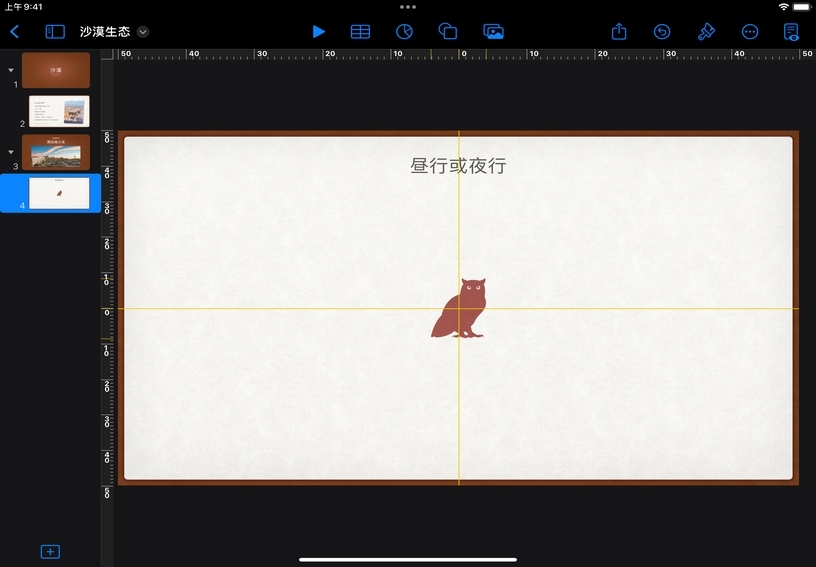
Task: Select slide 2 thumbnail
Action: point(59,111)
